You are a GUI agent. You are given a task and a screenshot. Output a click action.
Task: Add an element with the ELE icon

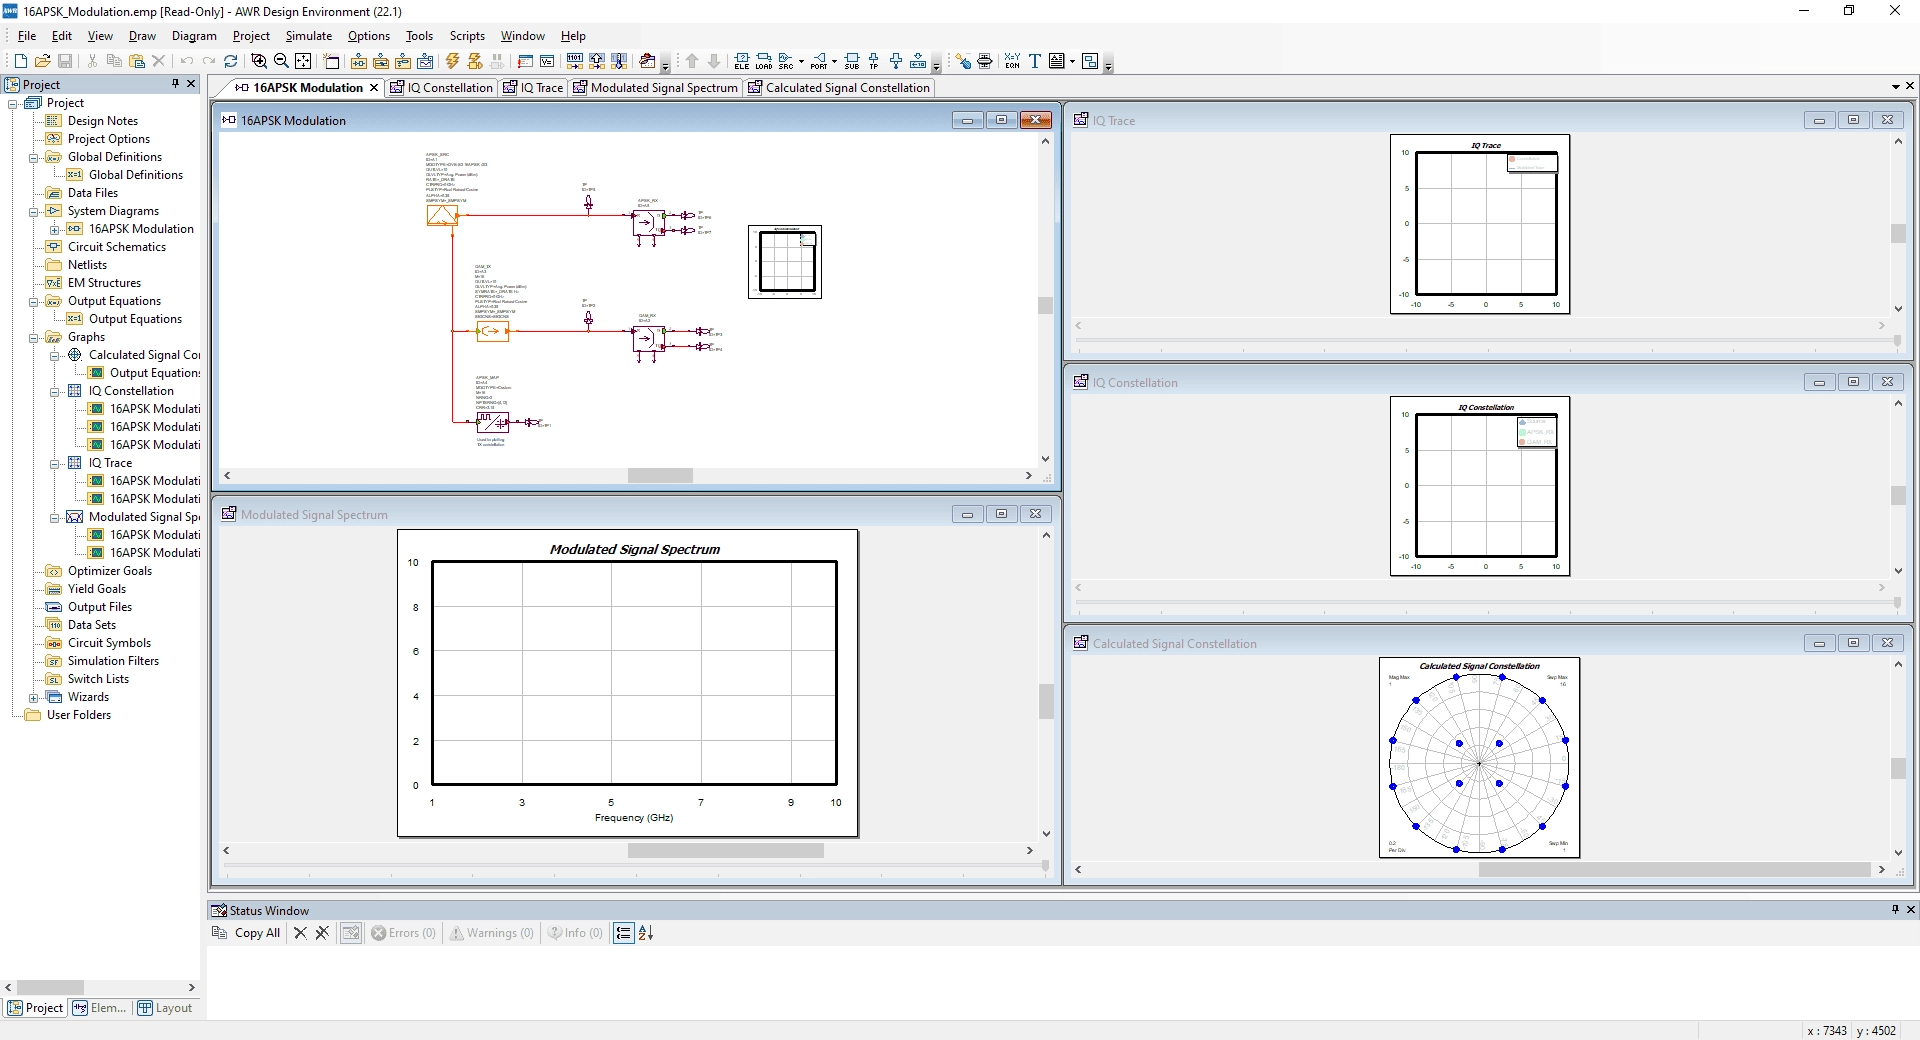coord(741,61)
